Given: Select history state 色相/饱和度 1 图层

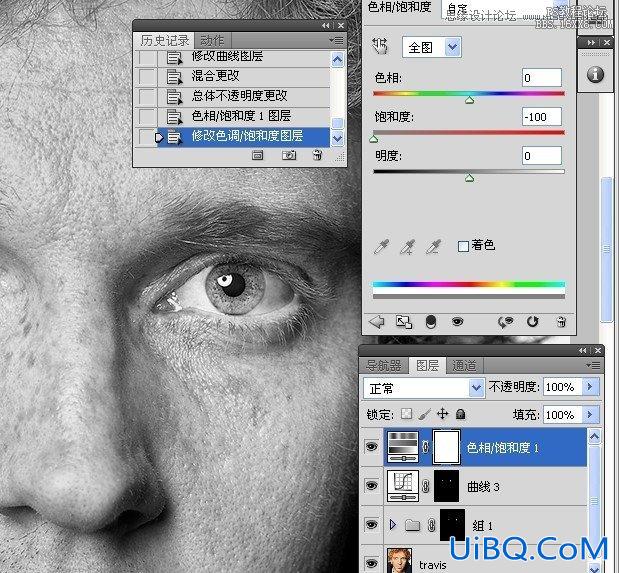Looking at the screenshot, I should coord(244,116).
